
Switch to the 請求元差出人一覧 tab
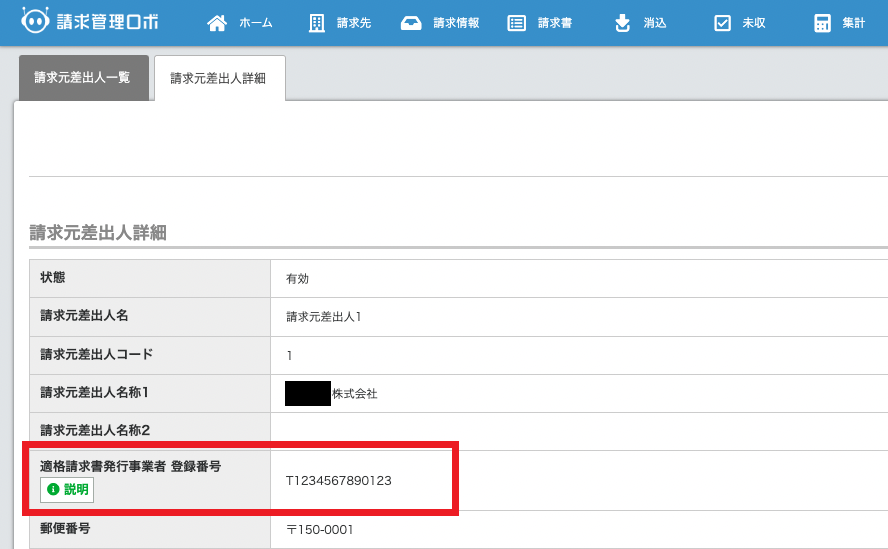[82, 78]
